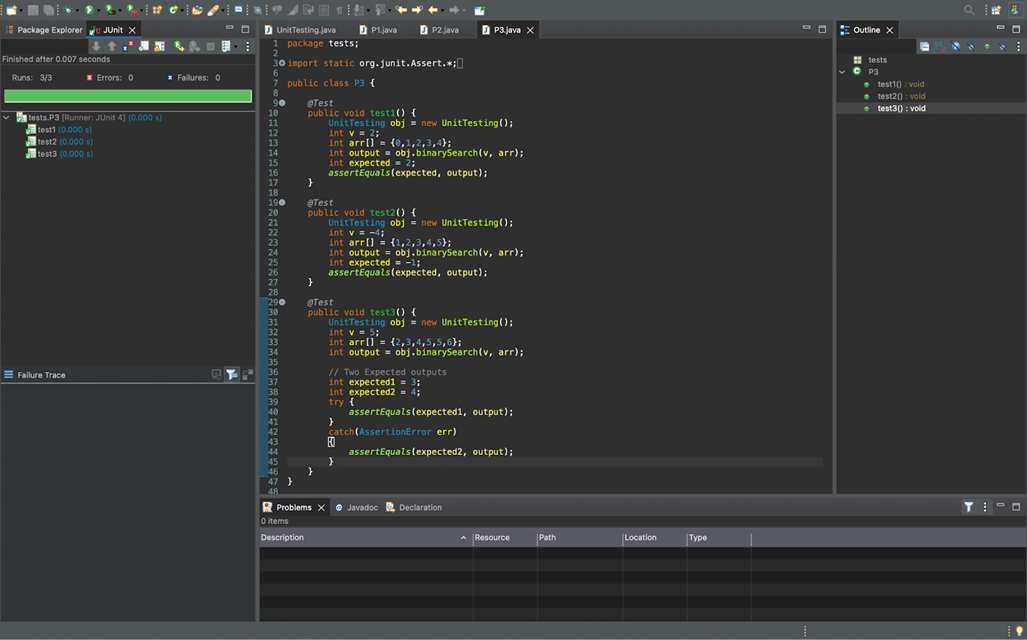Switch to Javadoc tab
This screenshot has width=1027, height=640.
[x=356, y=507]
